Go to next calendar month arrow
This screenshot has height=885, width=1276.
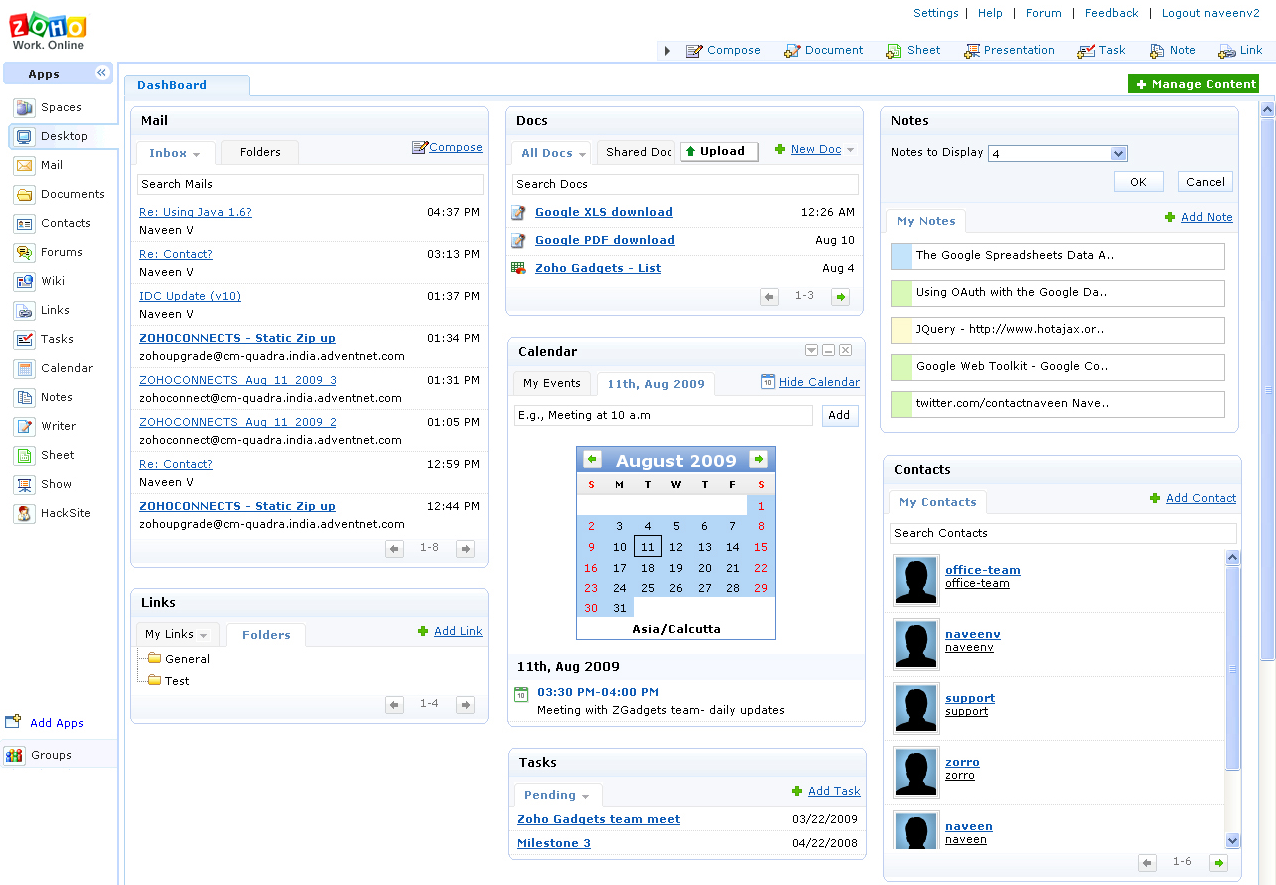pos(759,459)
